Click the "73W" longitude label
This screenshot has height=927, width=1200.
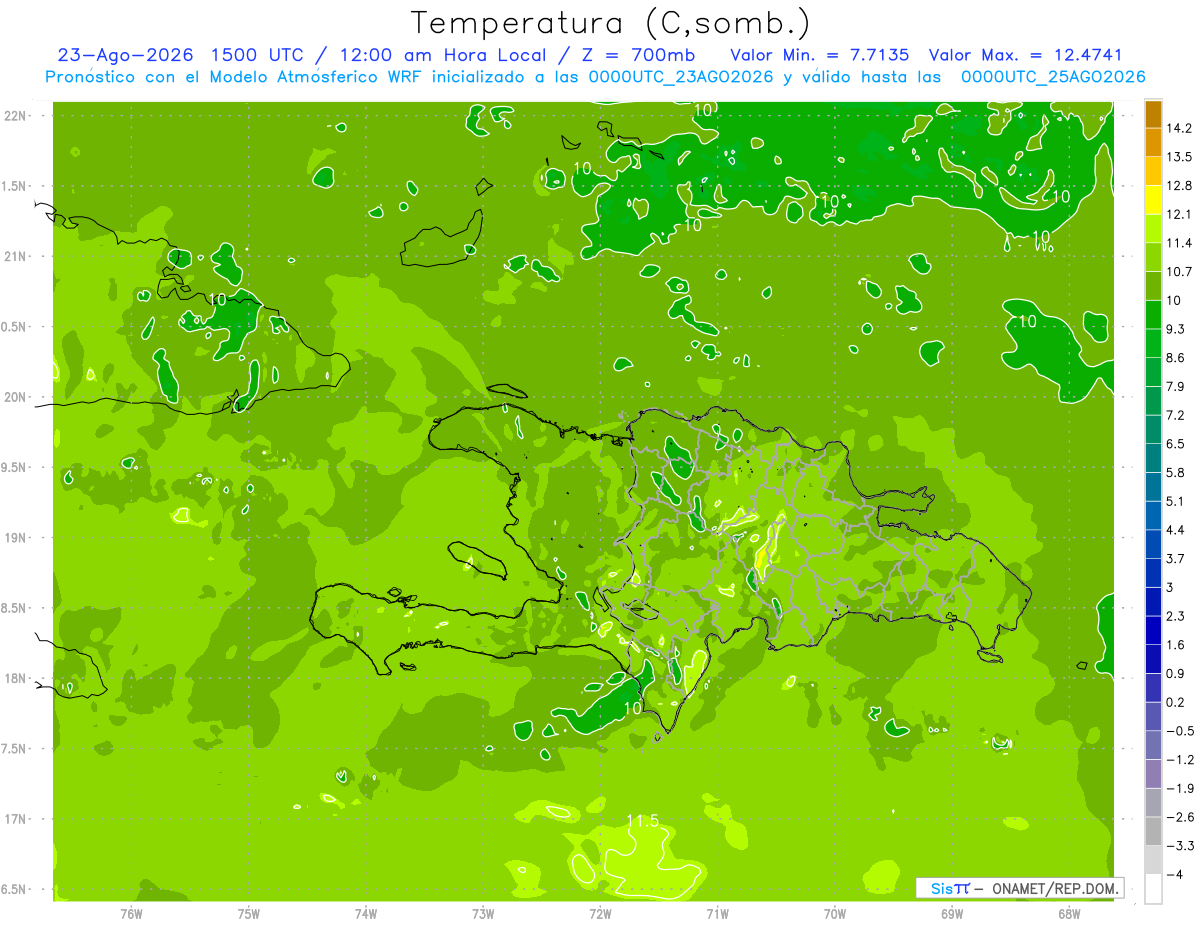coord(483,914)
